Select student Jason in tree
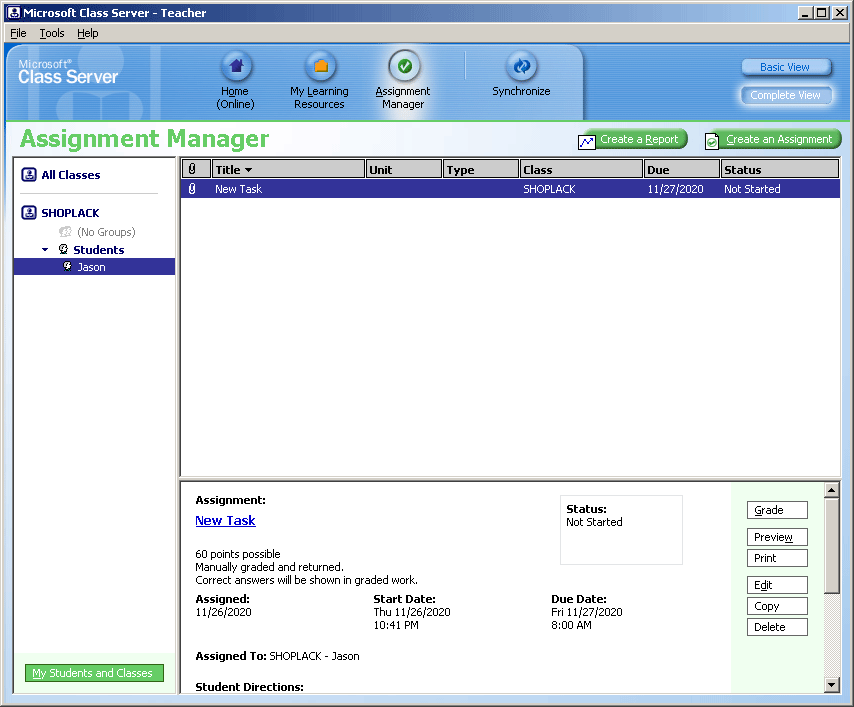This screenshot has height=707, width=854. coord(92,267)
